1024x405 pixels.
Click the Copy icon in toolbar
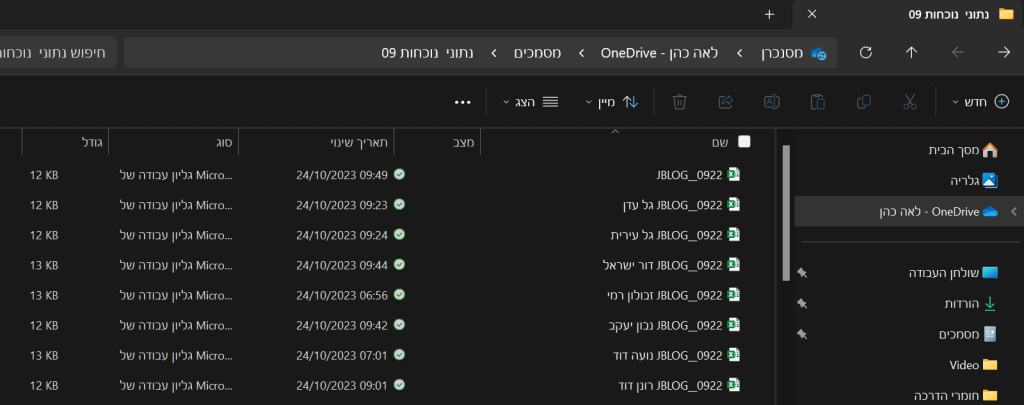tap(864, 102)
